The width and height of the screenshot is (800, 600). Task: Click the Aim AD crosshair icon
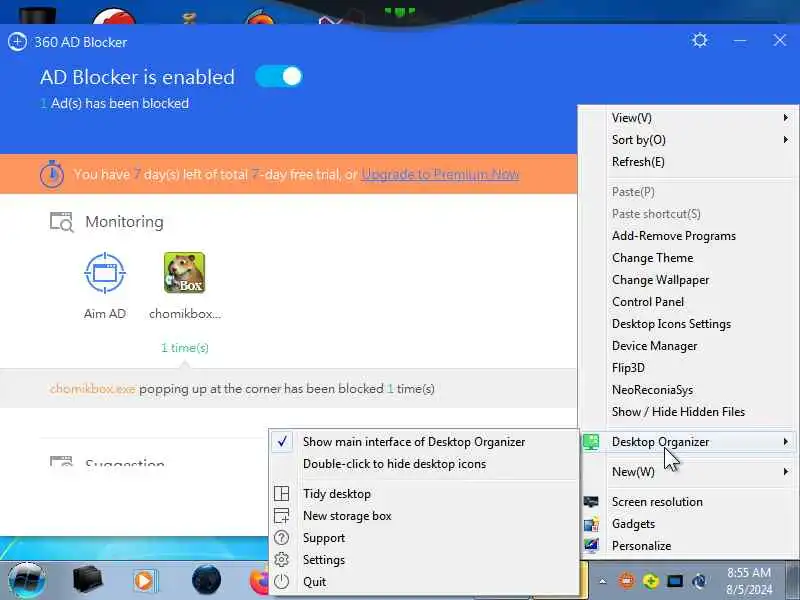tap(105, 273)
